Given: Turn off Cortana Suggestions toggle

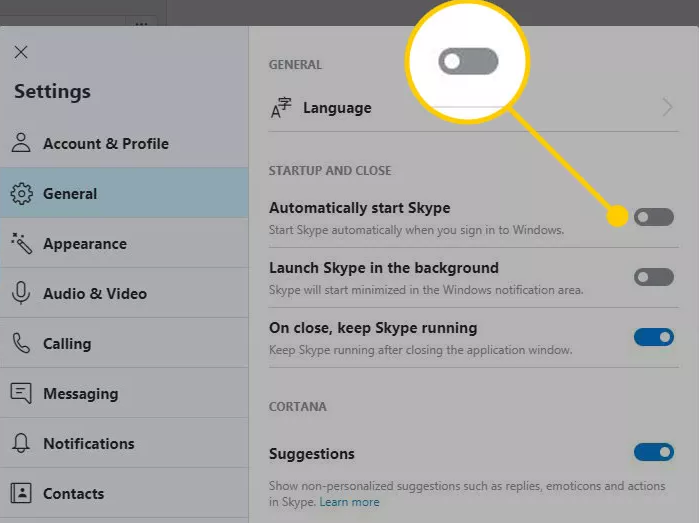Looking at the screenshot, I should (x=654, y=452).
